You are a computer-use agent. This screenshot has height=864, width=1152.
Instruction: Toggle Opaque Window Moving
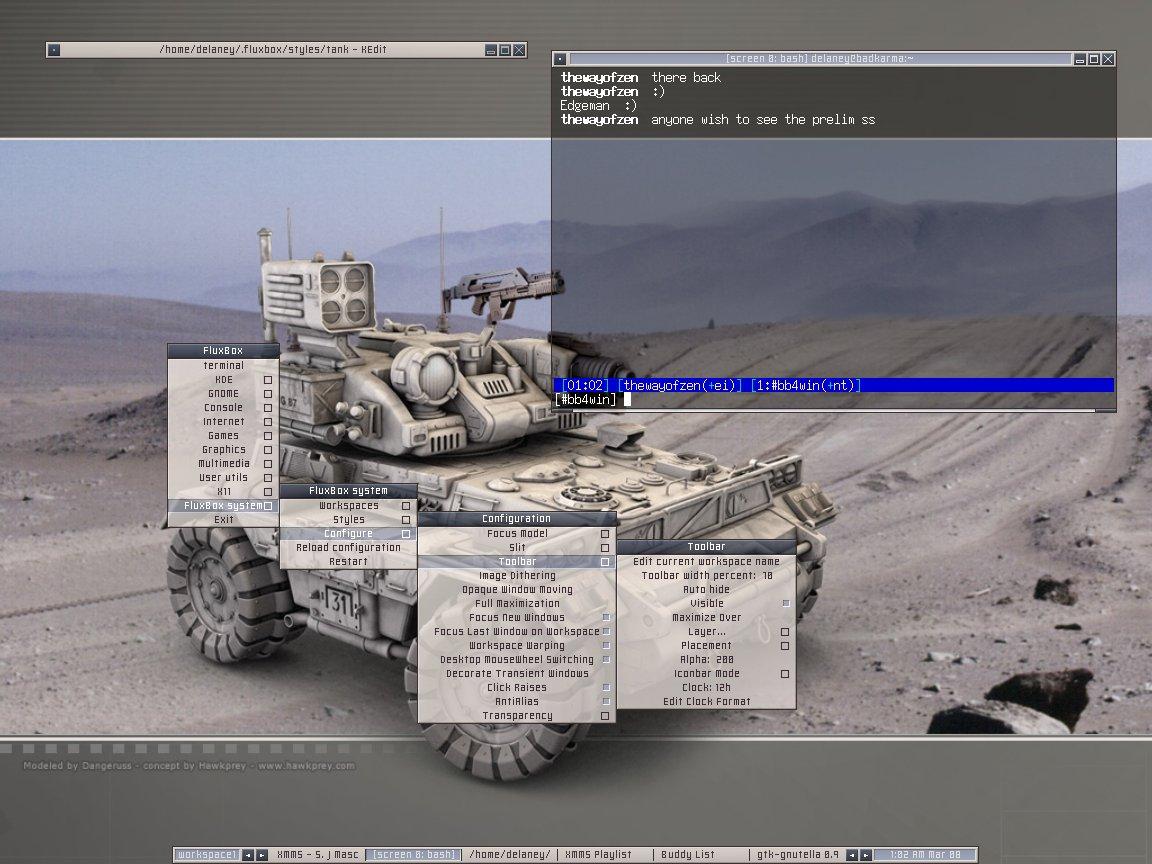[x=516, y=590]
